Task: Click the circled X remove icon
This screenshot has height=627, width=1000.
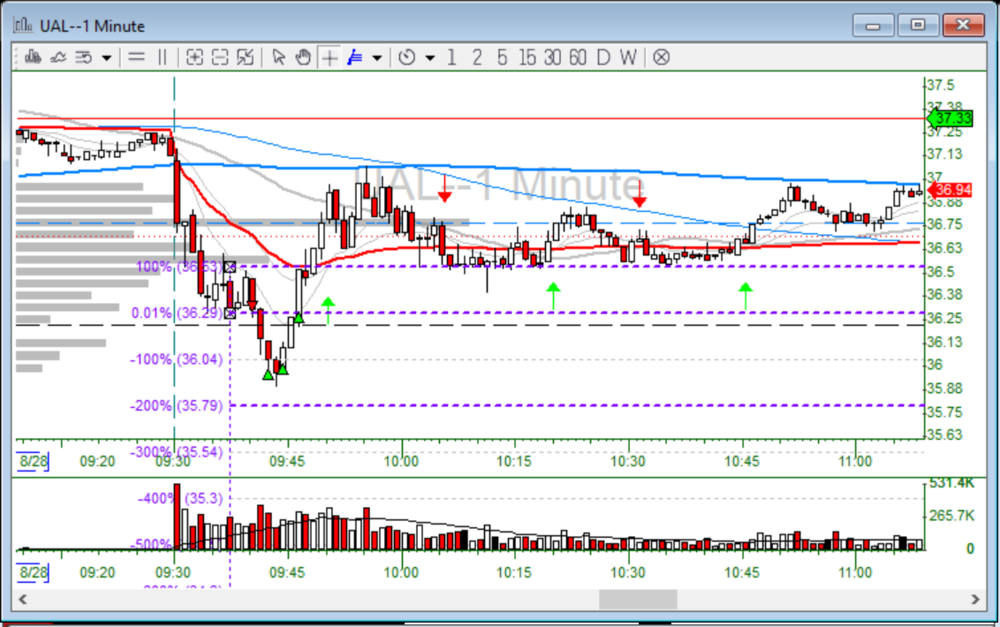Action: pos(661,57)
